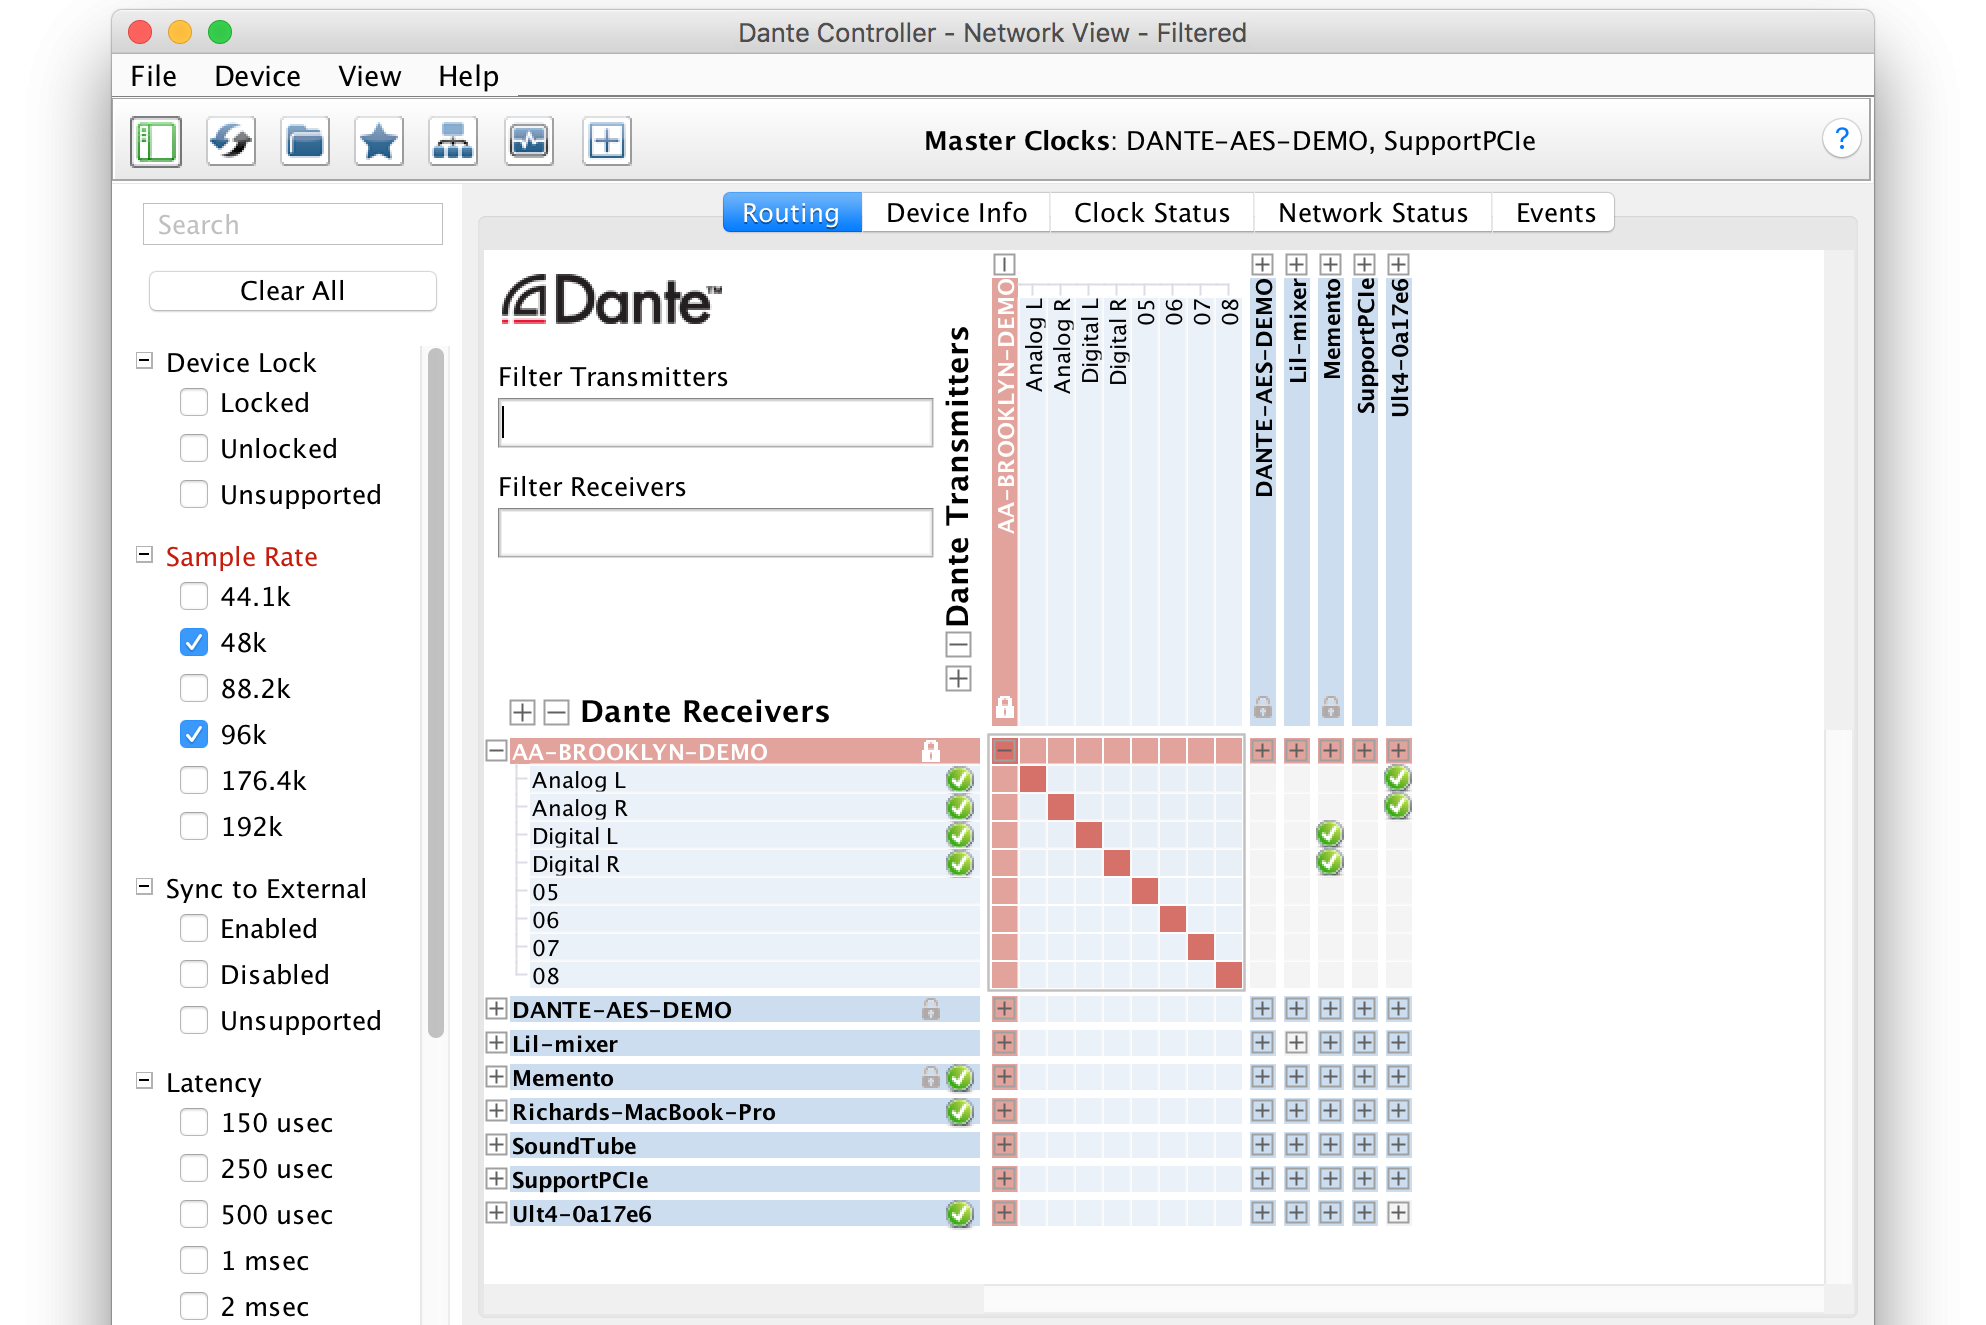Switch to the Clock Status tab

1152,213
